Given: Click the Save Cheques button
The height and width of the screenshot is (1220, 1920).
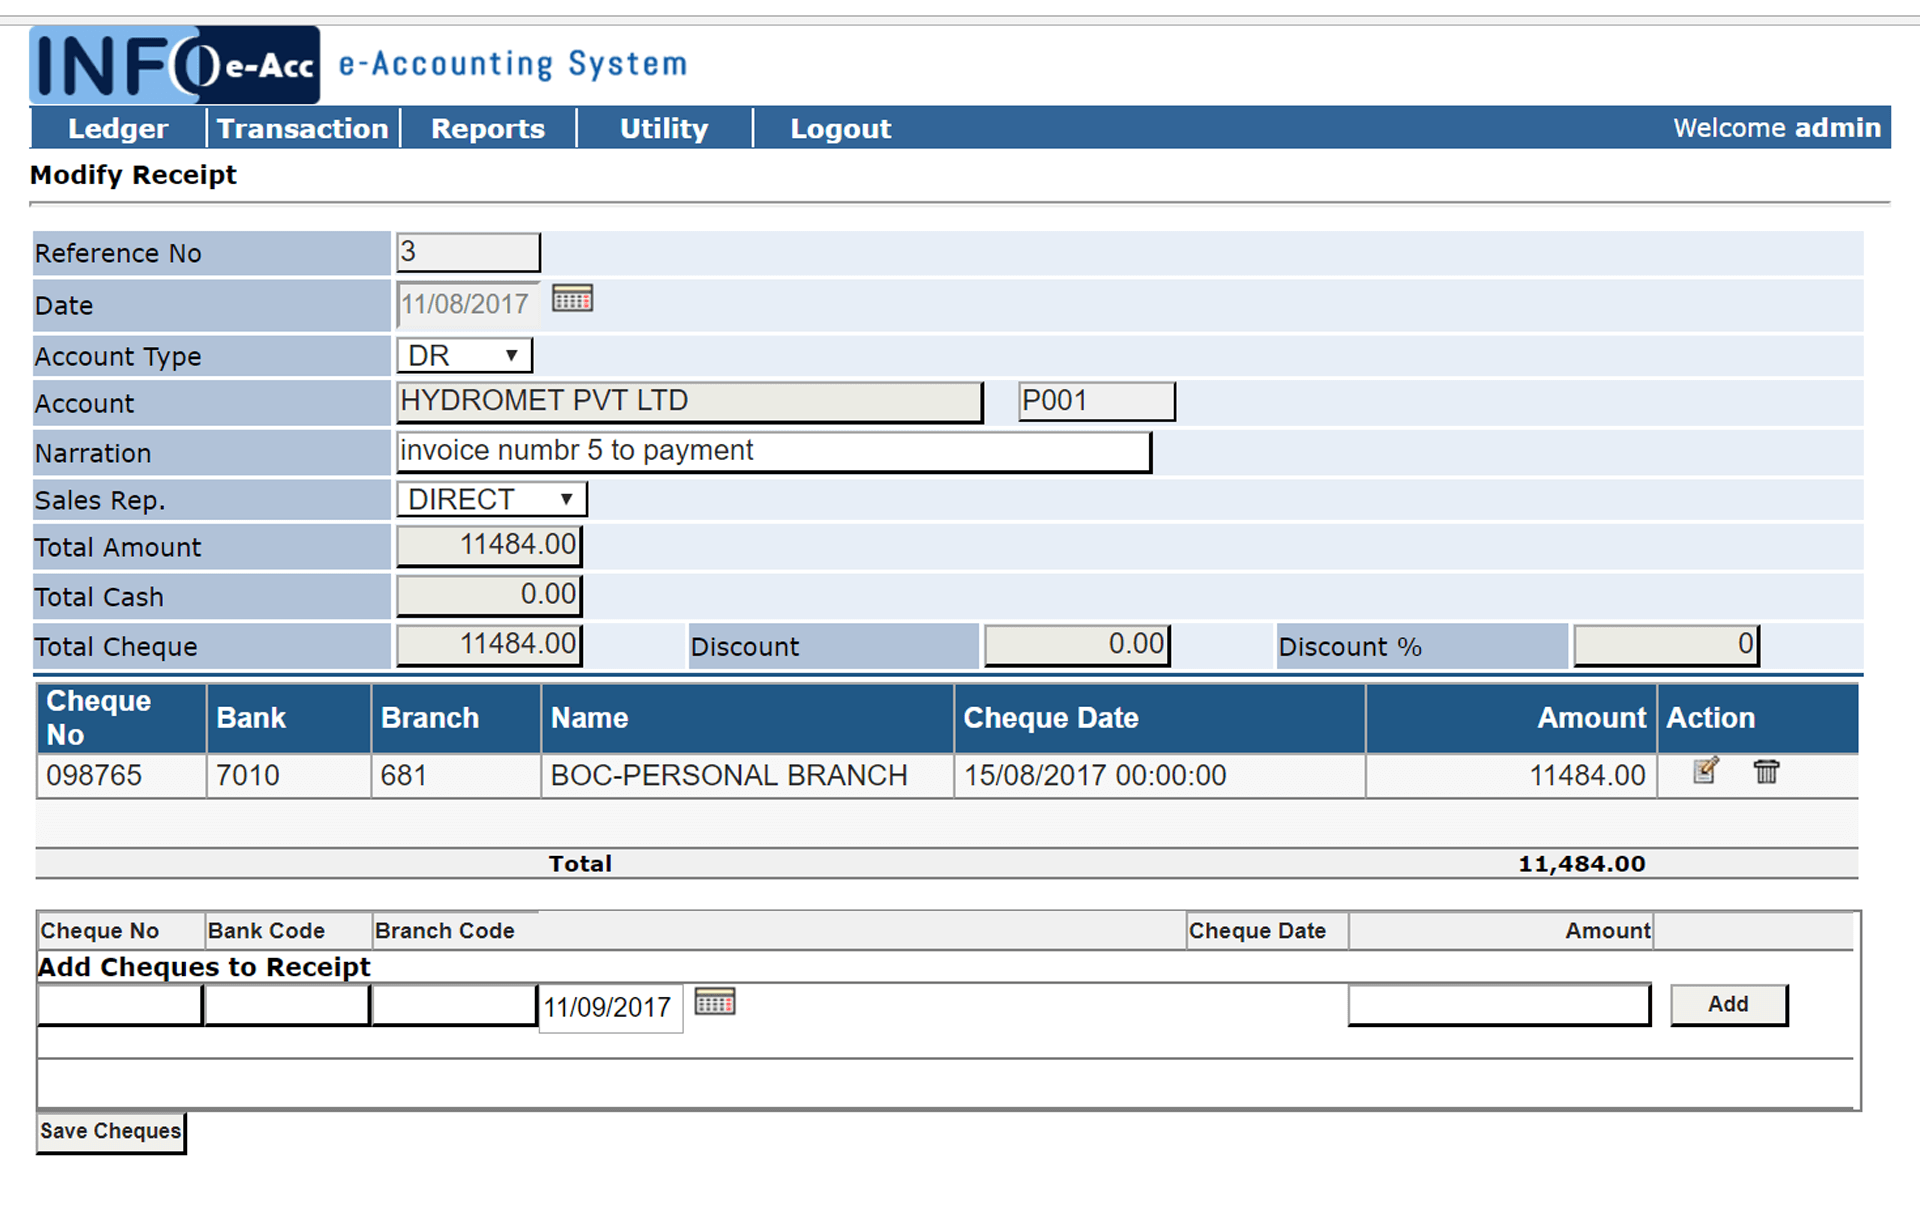Looking at the screenshot, I should pos(111,1132).
